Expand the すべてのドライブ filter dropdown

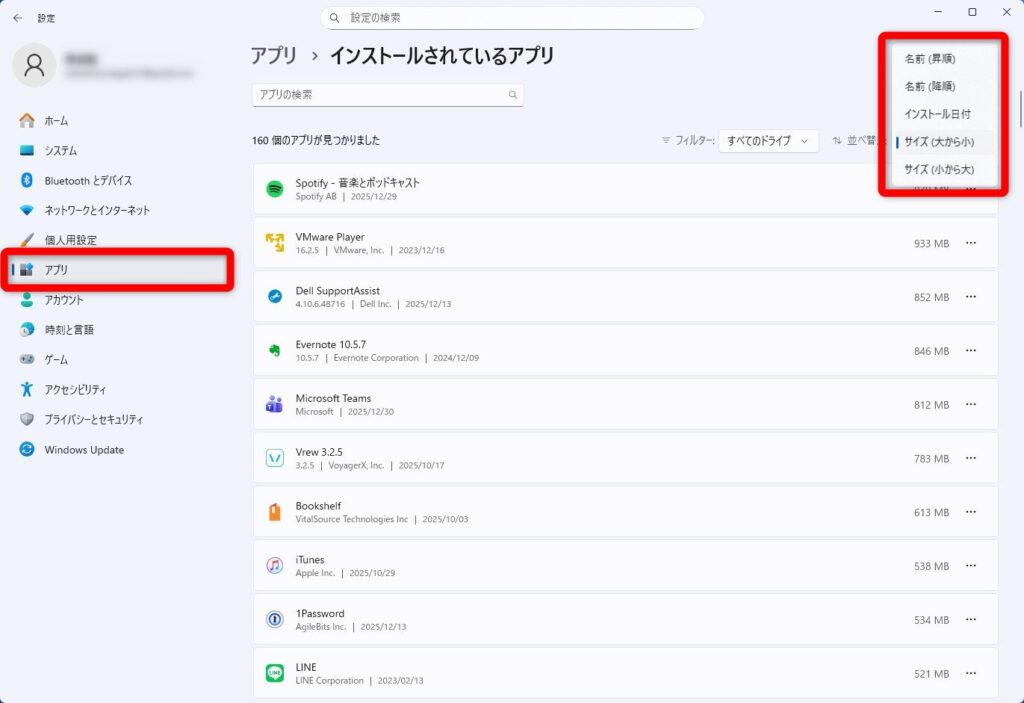click(768, 141)
